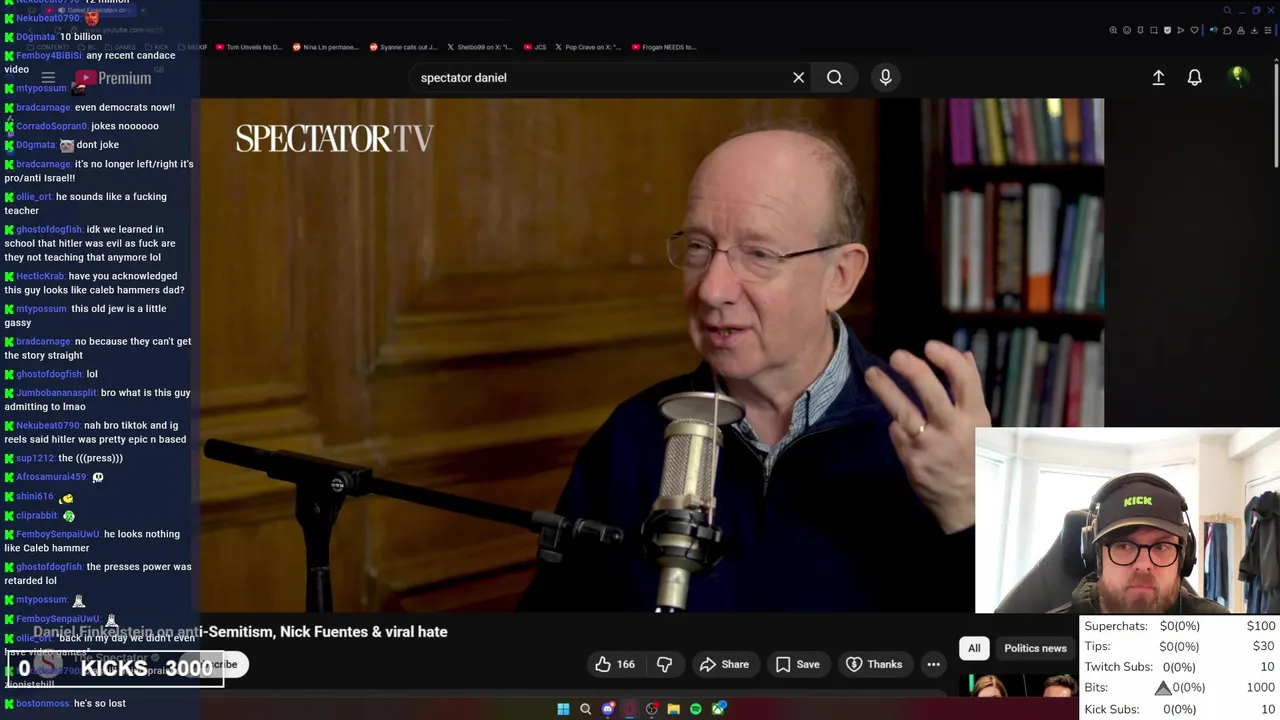Open Windows taskbar search
The height and width of the screenshot is (720, 1280).
(x=585, y=709)
